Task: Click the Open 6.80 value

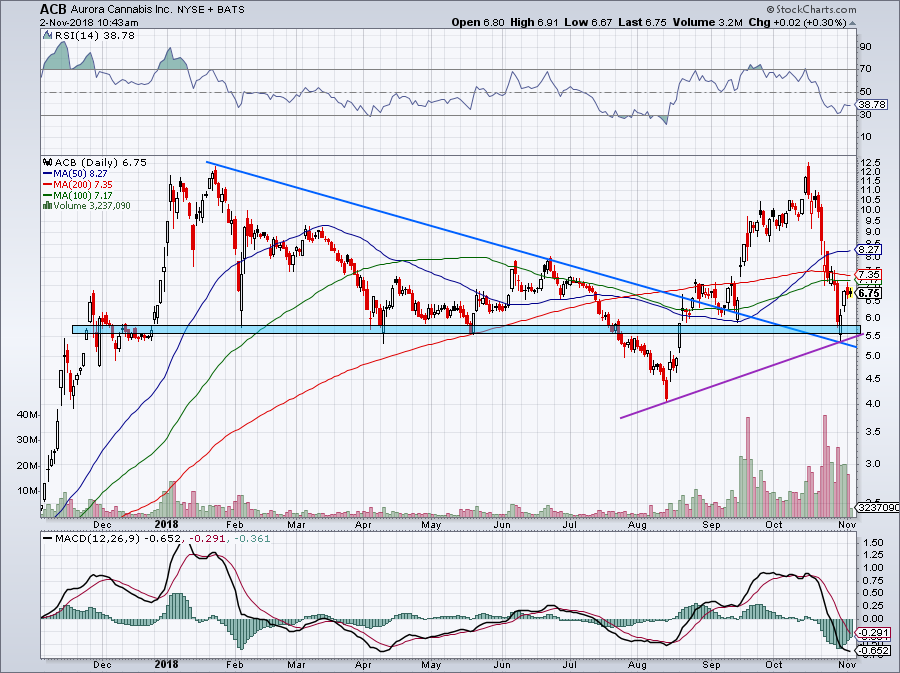Action: (478, 22)
